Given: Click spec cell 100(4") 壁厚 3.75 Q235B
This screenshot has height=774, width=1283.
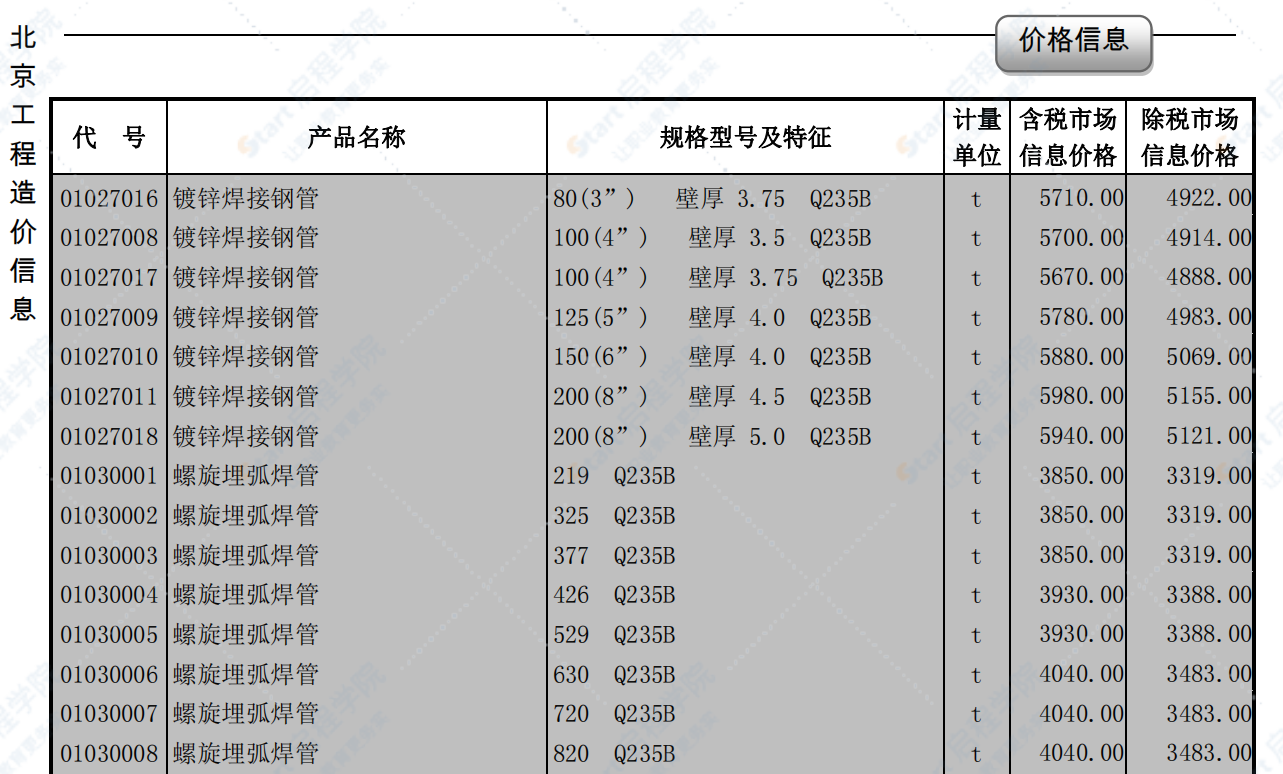Looking at the screenshot, I should pyautogui.click(x=718, y=278).
